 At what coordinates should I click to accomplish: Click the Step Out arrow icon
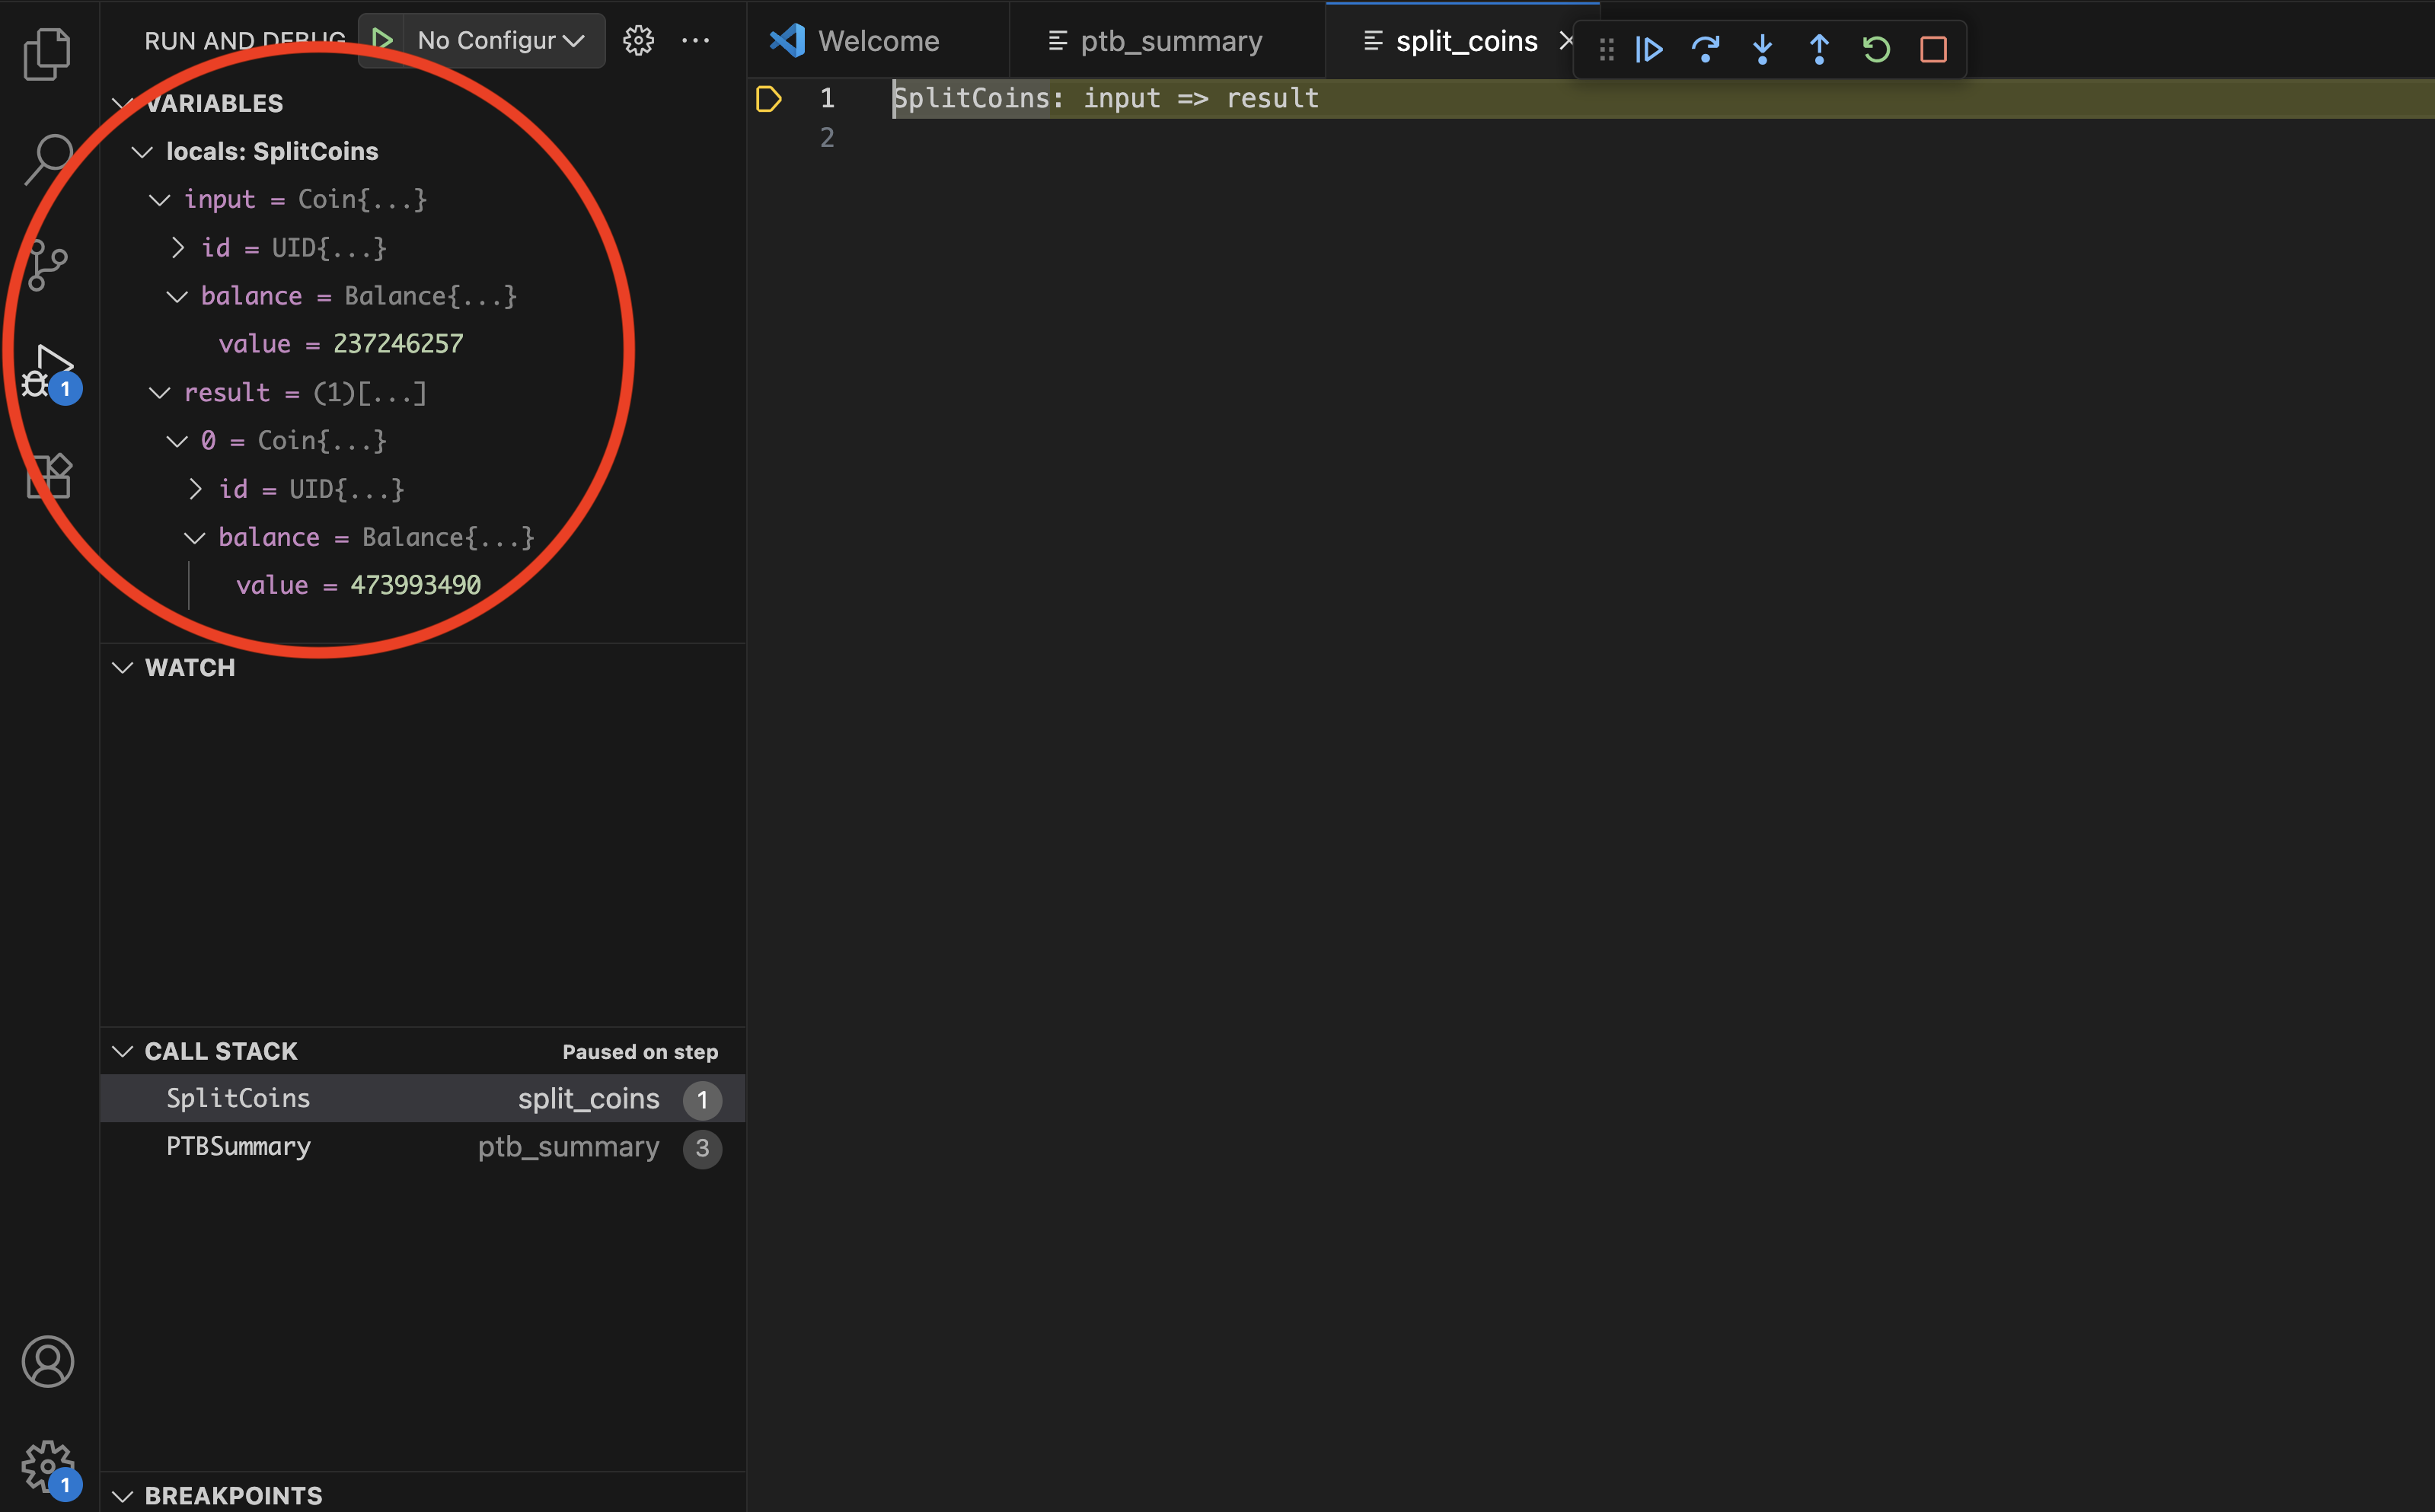(x=1819, y=49)
